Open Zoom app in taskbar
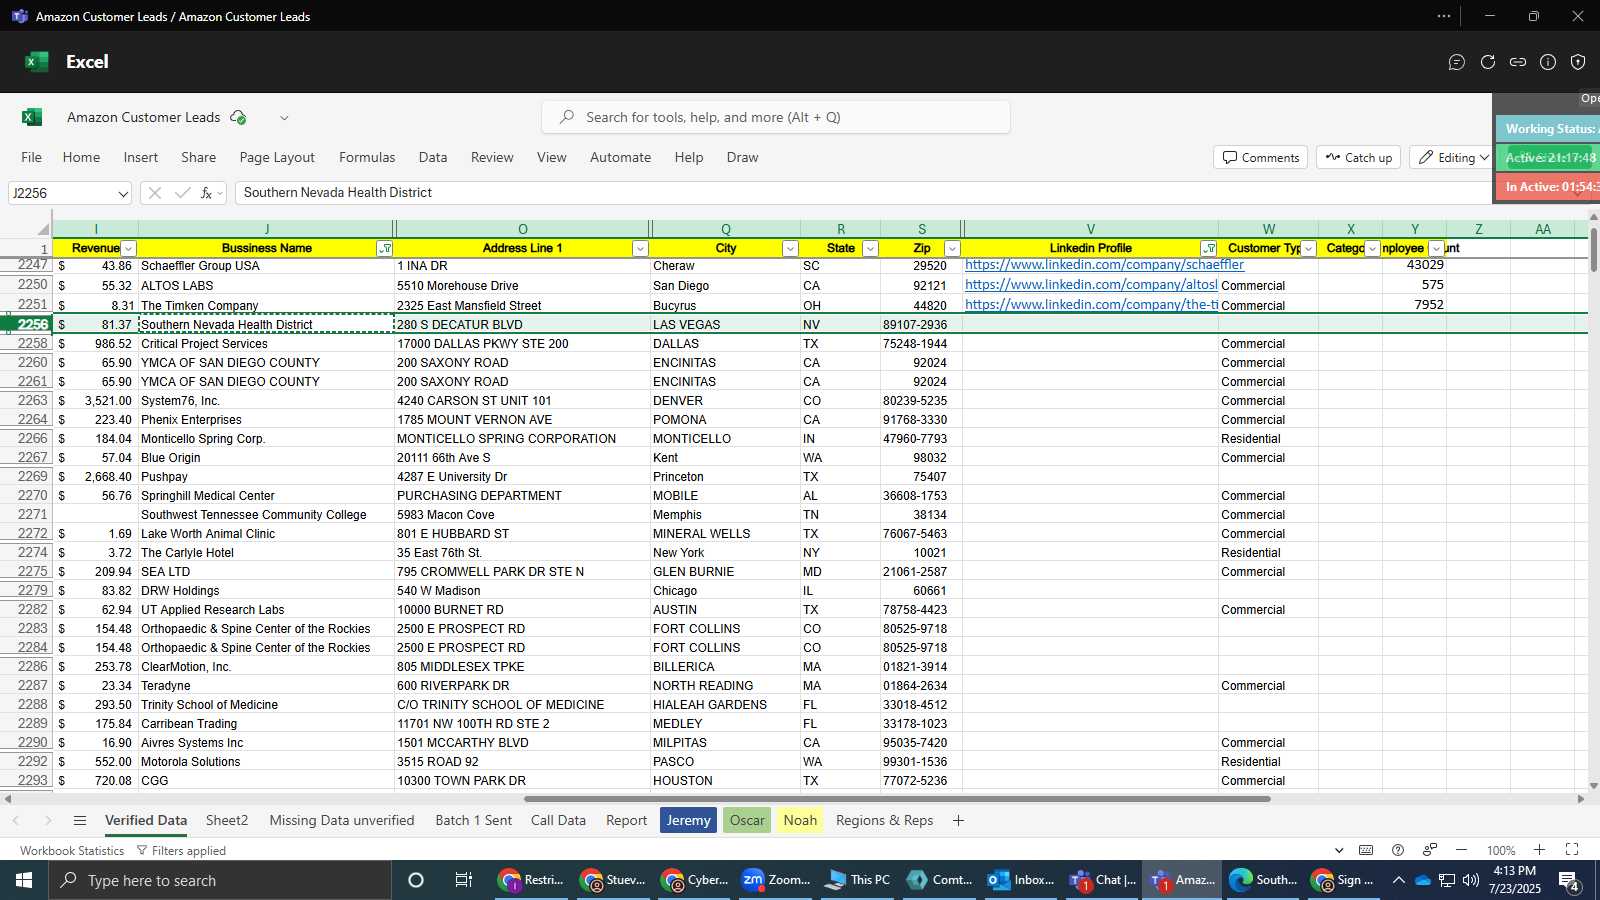1600x900 pixels. (x=775, y=880)
